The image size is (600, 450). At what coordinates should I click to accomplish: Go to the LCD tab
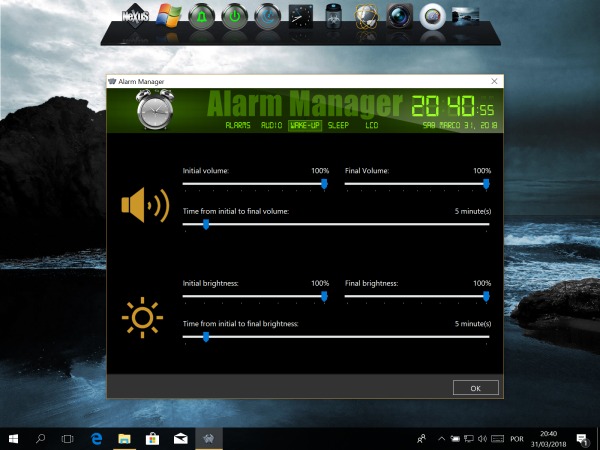click(x=372, y=127)
